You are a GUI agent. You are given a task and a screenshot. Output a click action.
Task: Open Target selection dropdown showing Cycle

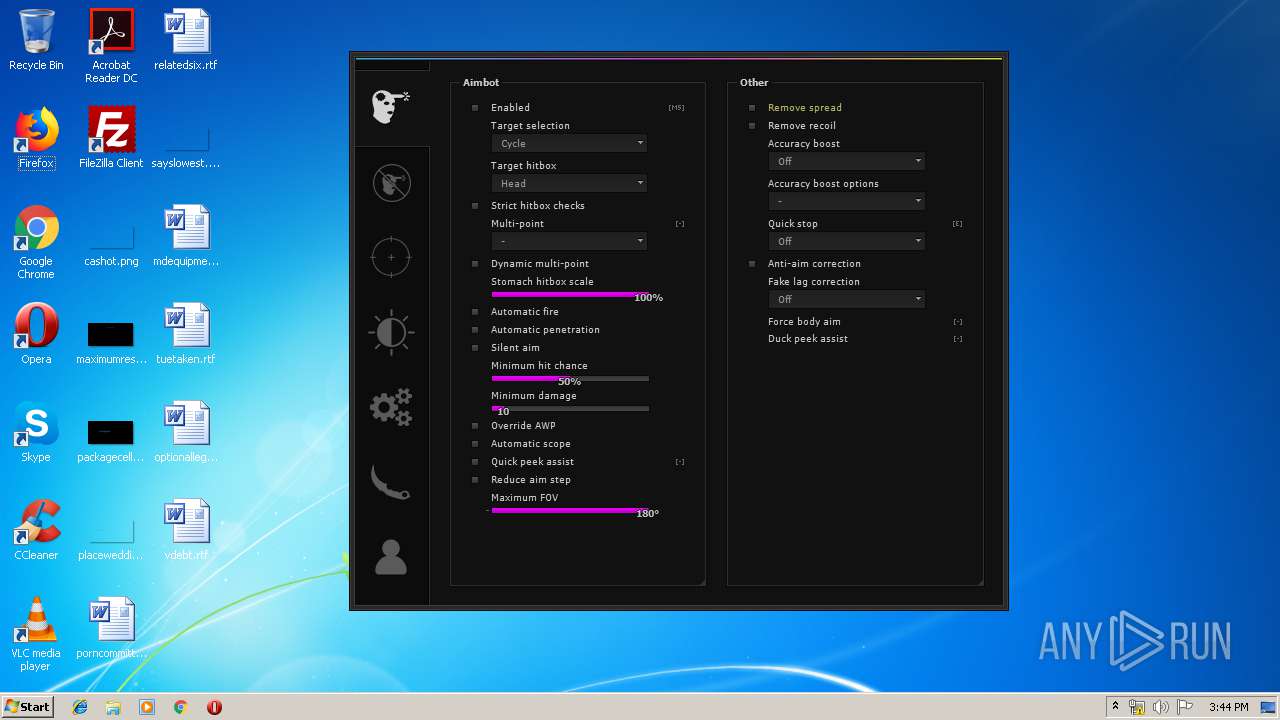click(569, 143)
